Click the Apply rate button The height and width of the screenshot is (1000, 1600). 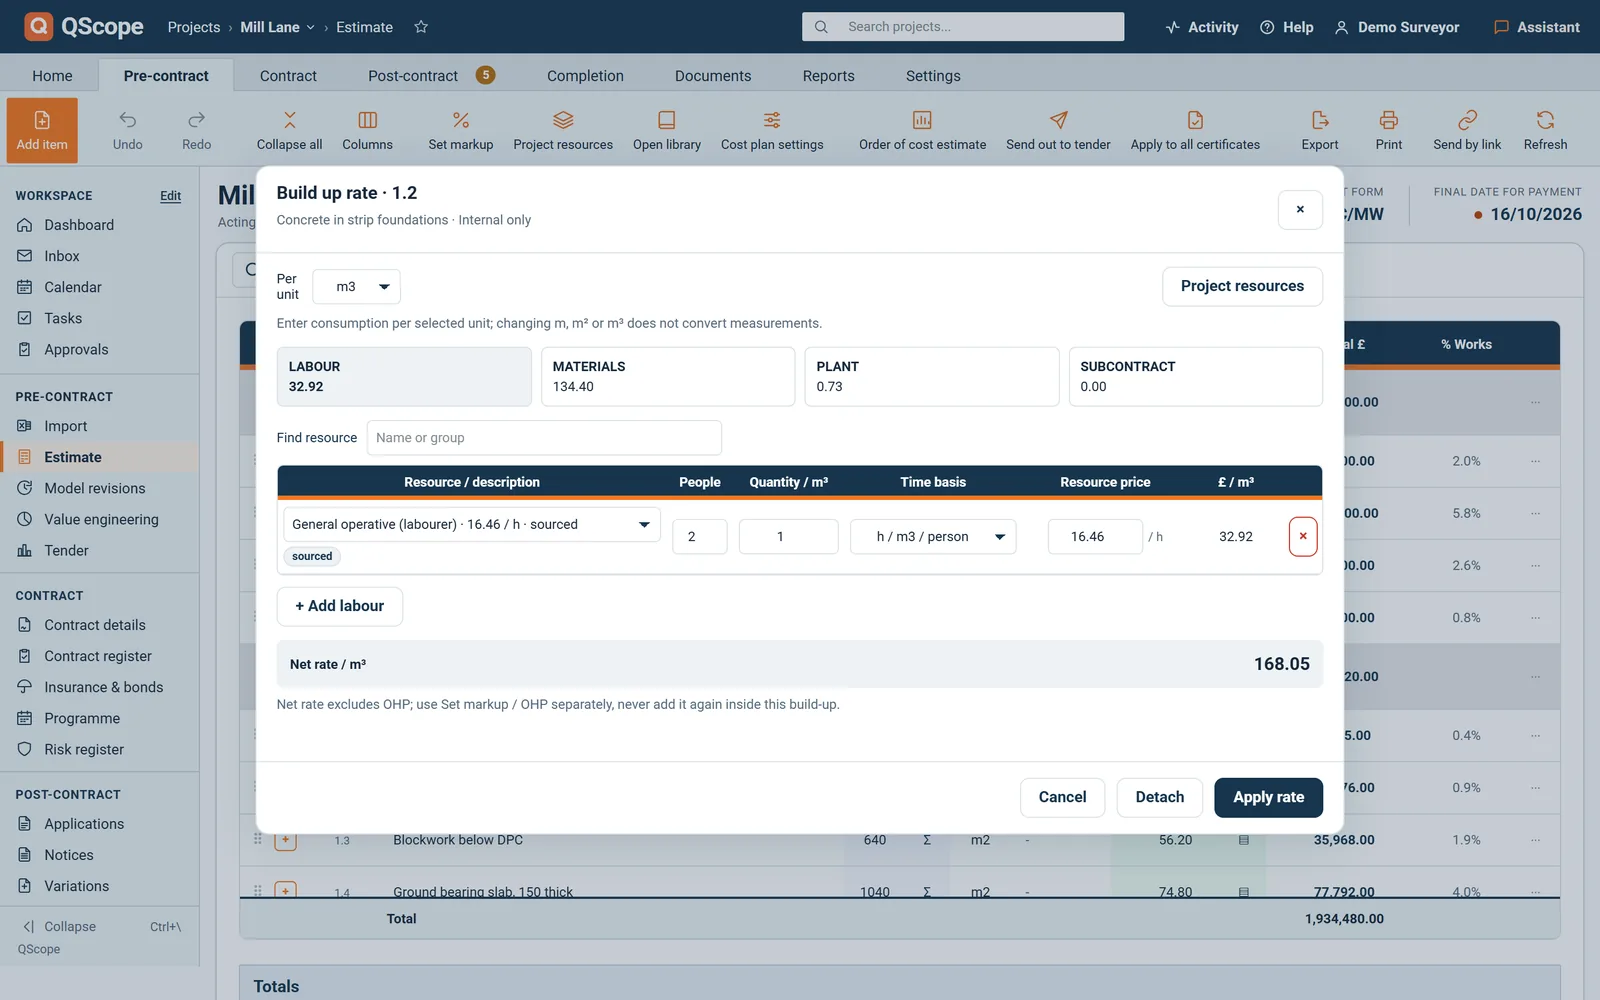[x=1268, y=798]
